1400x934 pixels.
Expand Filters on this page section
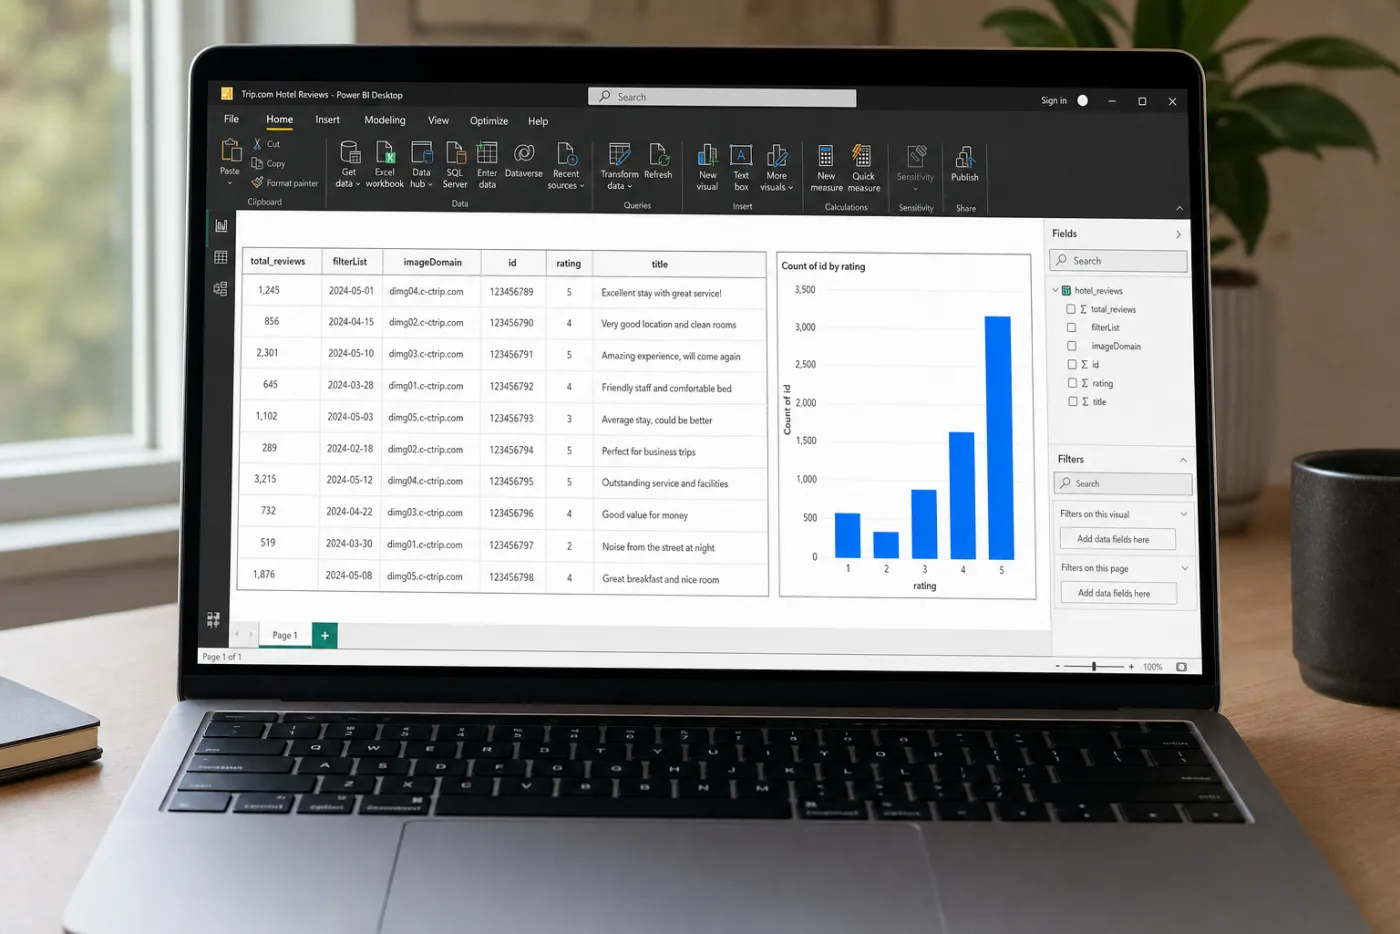tap(1185, 568)
